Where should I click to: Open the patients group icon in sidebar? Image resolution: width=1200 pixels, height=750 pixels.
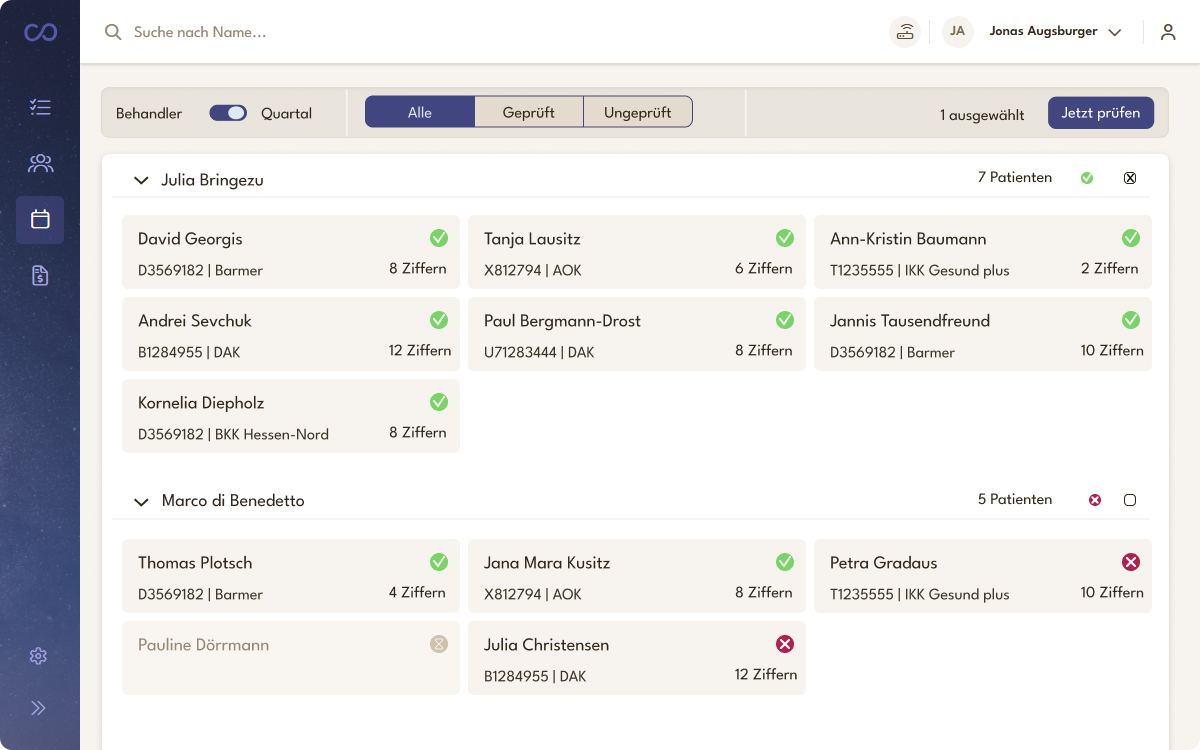click(40, 163)
